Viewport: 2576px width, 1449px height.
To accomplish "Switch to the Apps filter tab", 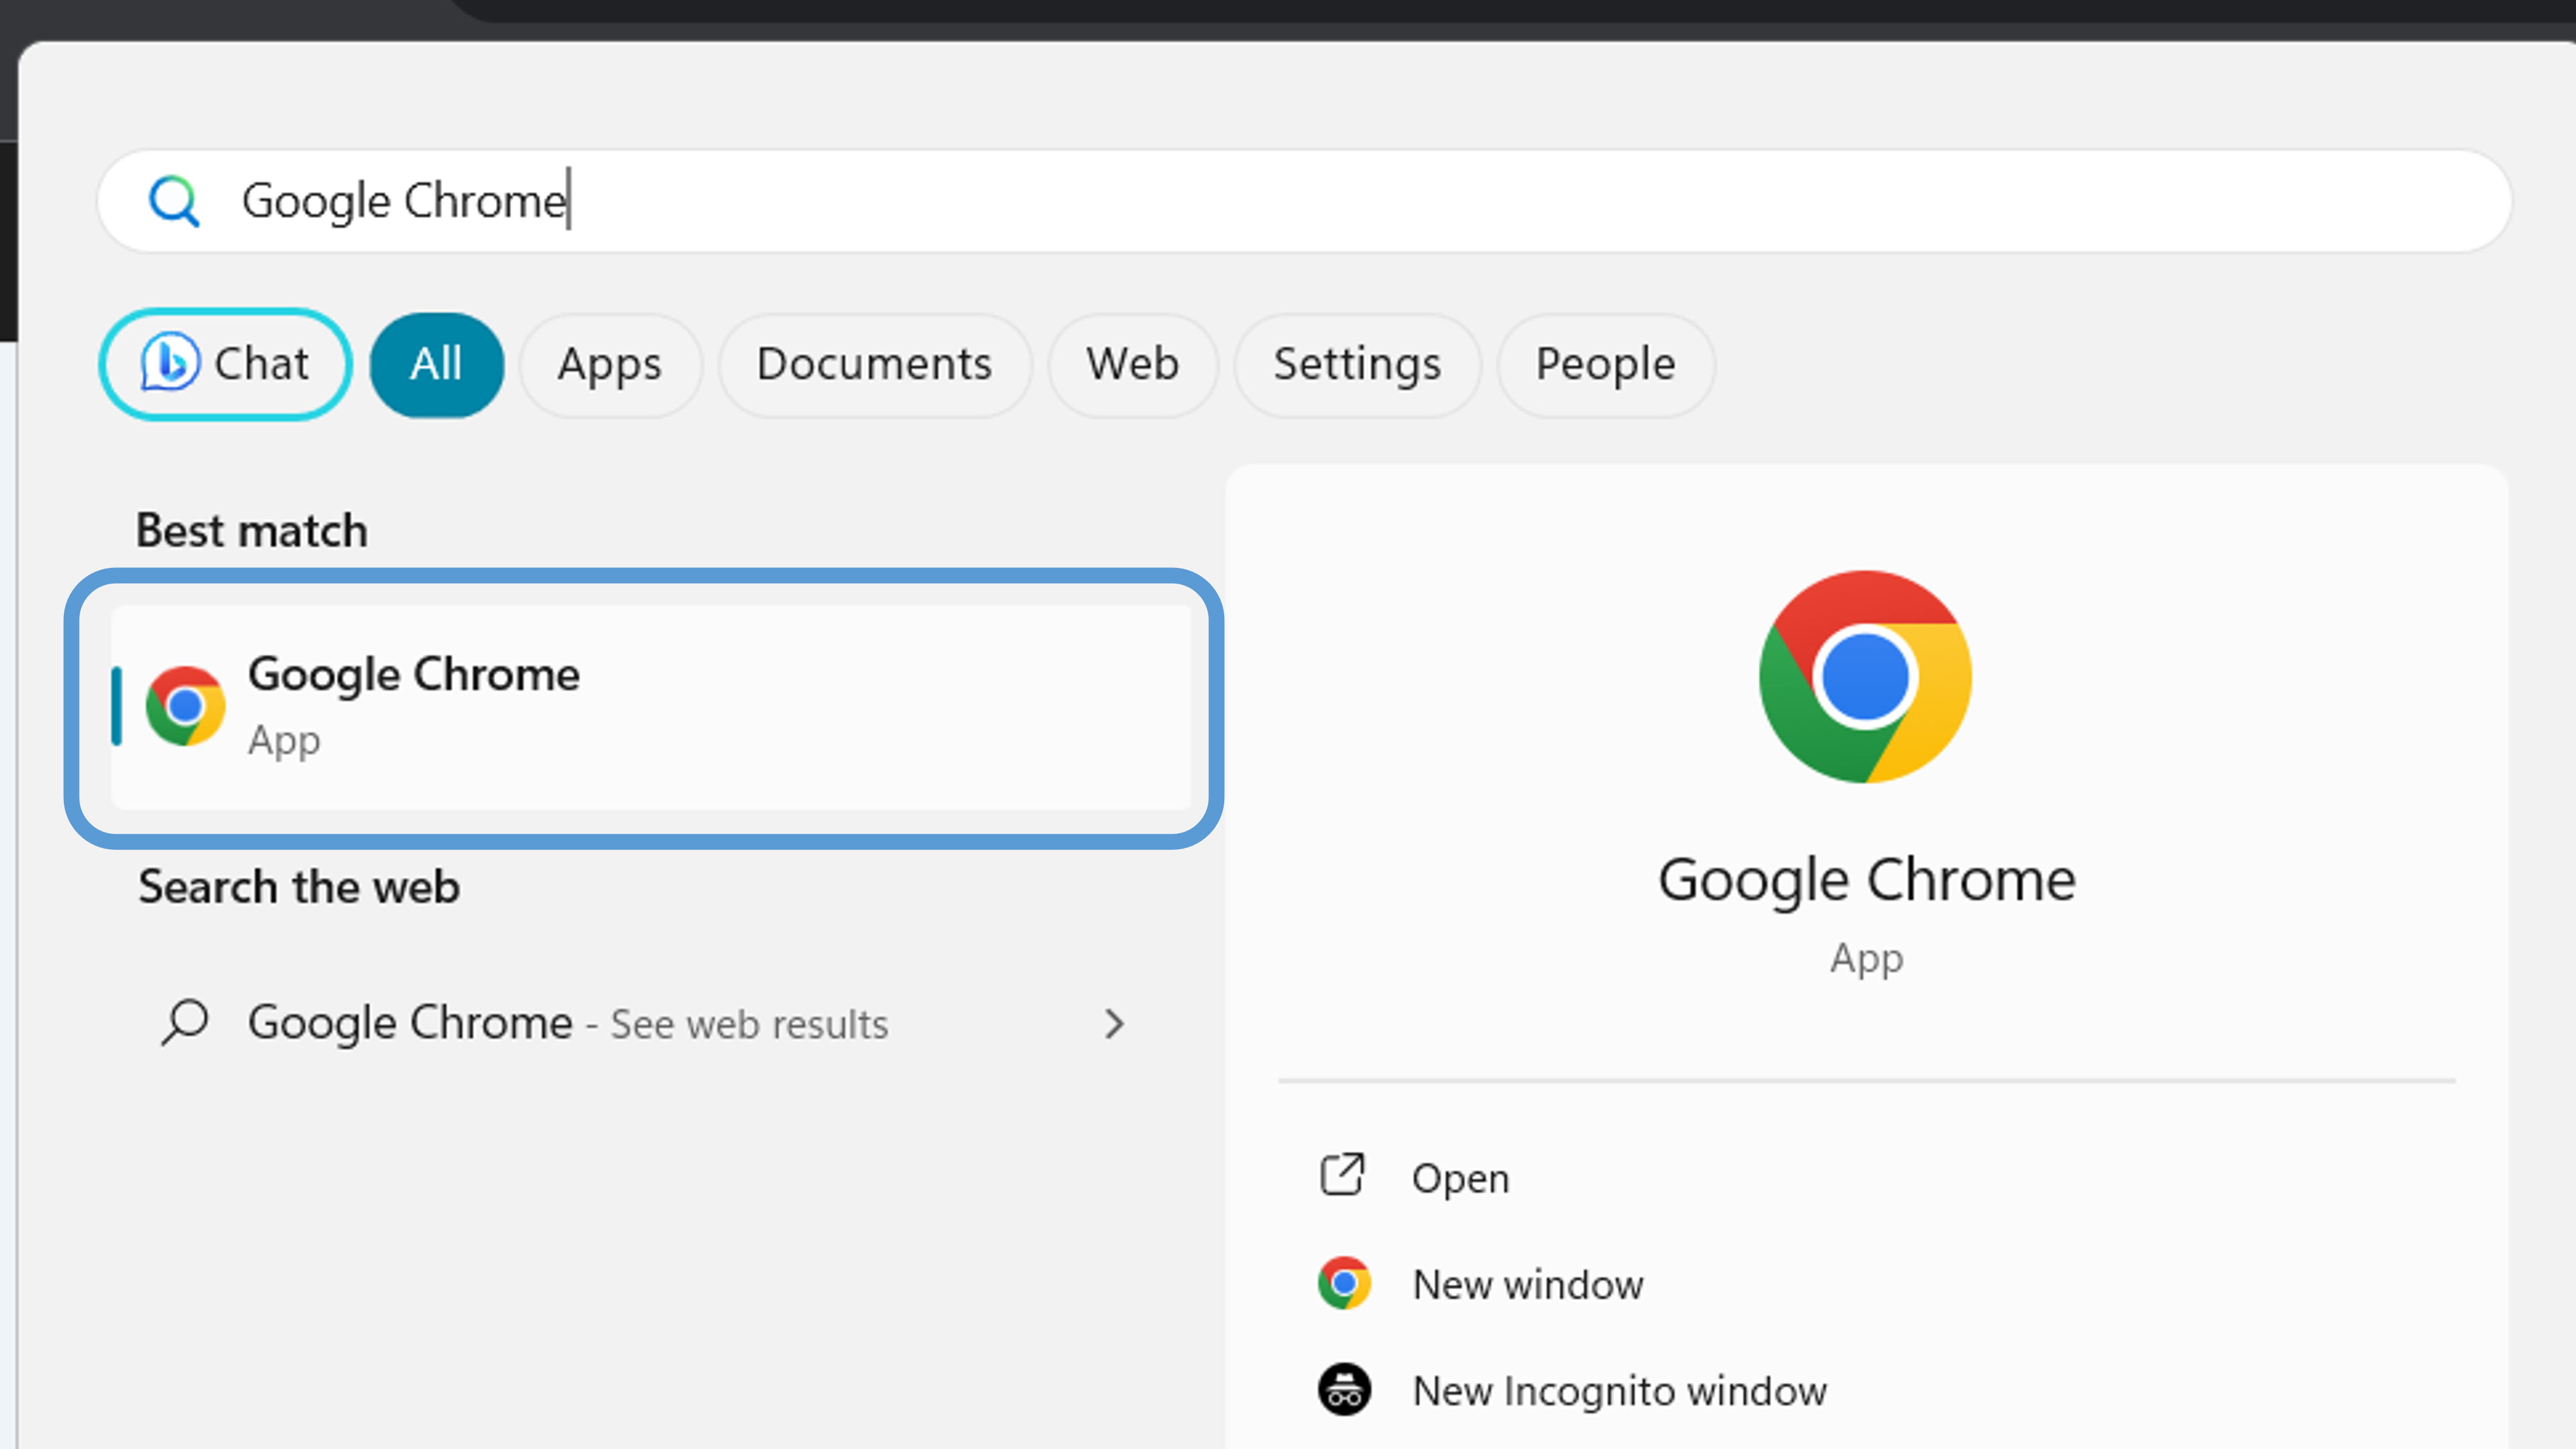I will (609, 364).
